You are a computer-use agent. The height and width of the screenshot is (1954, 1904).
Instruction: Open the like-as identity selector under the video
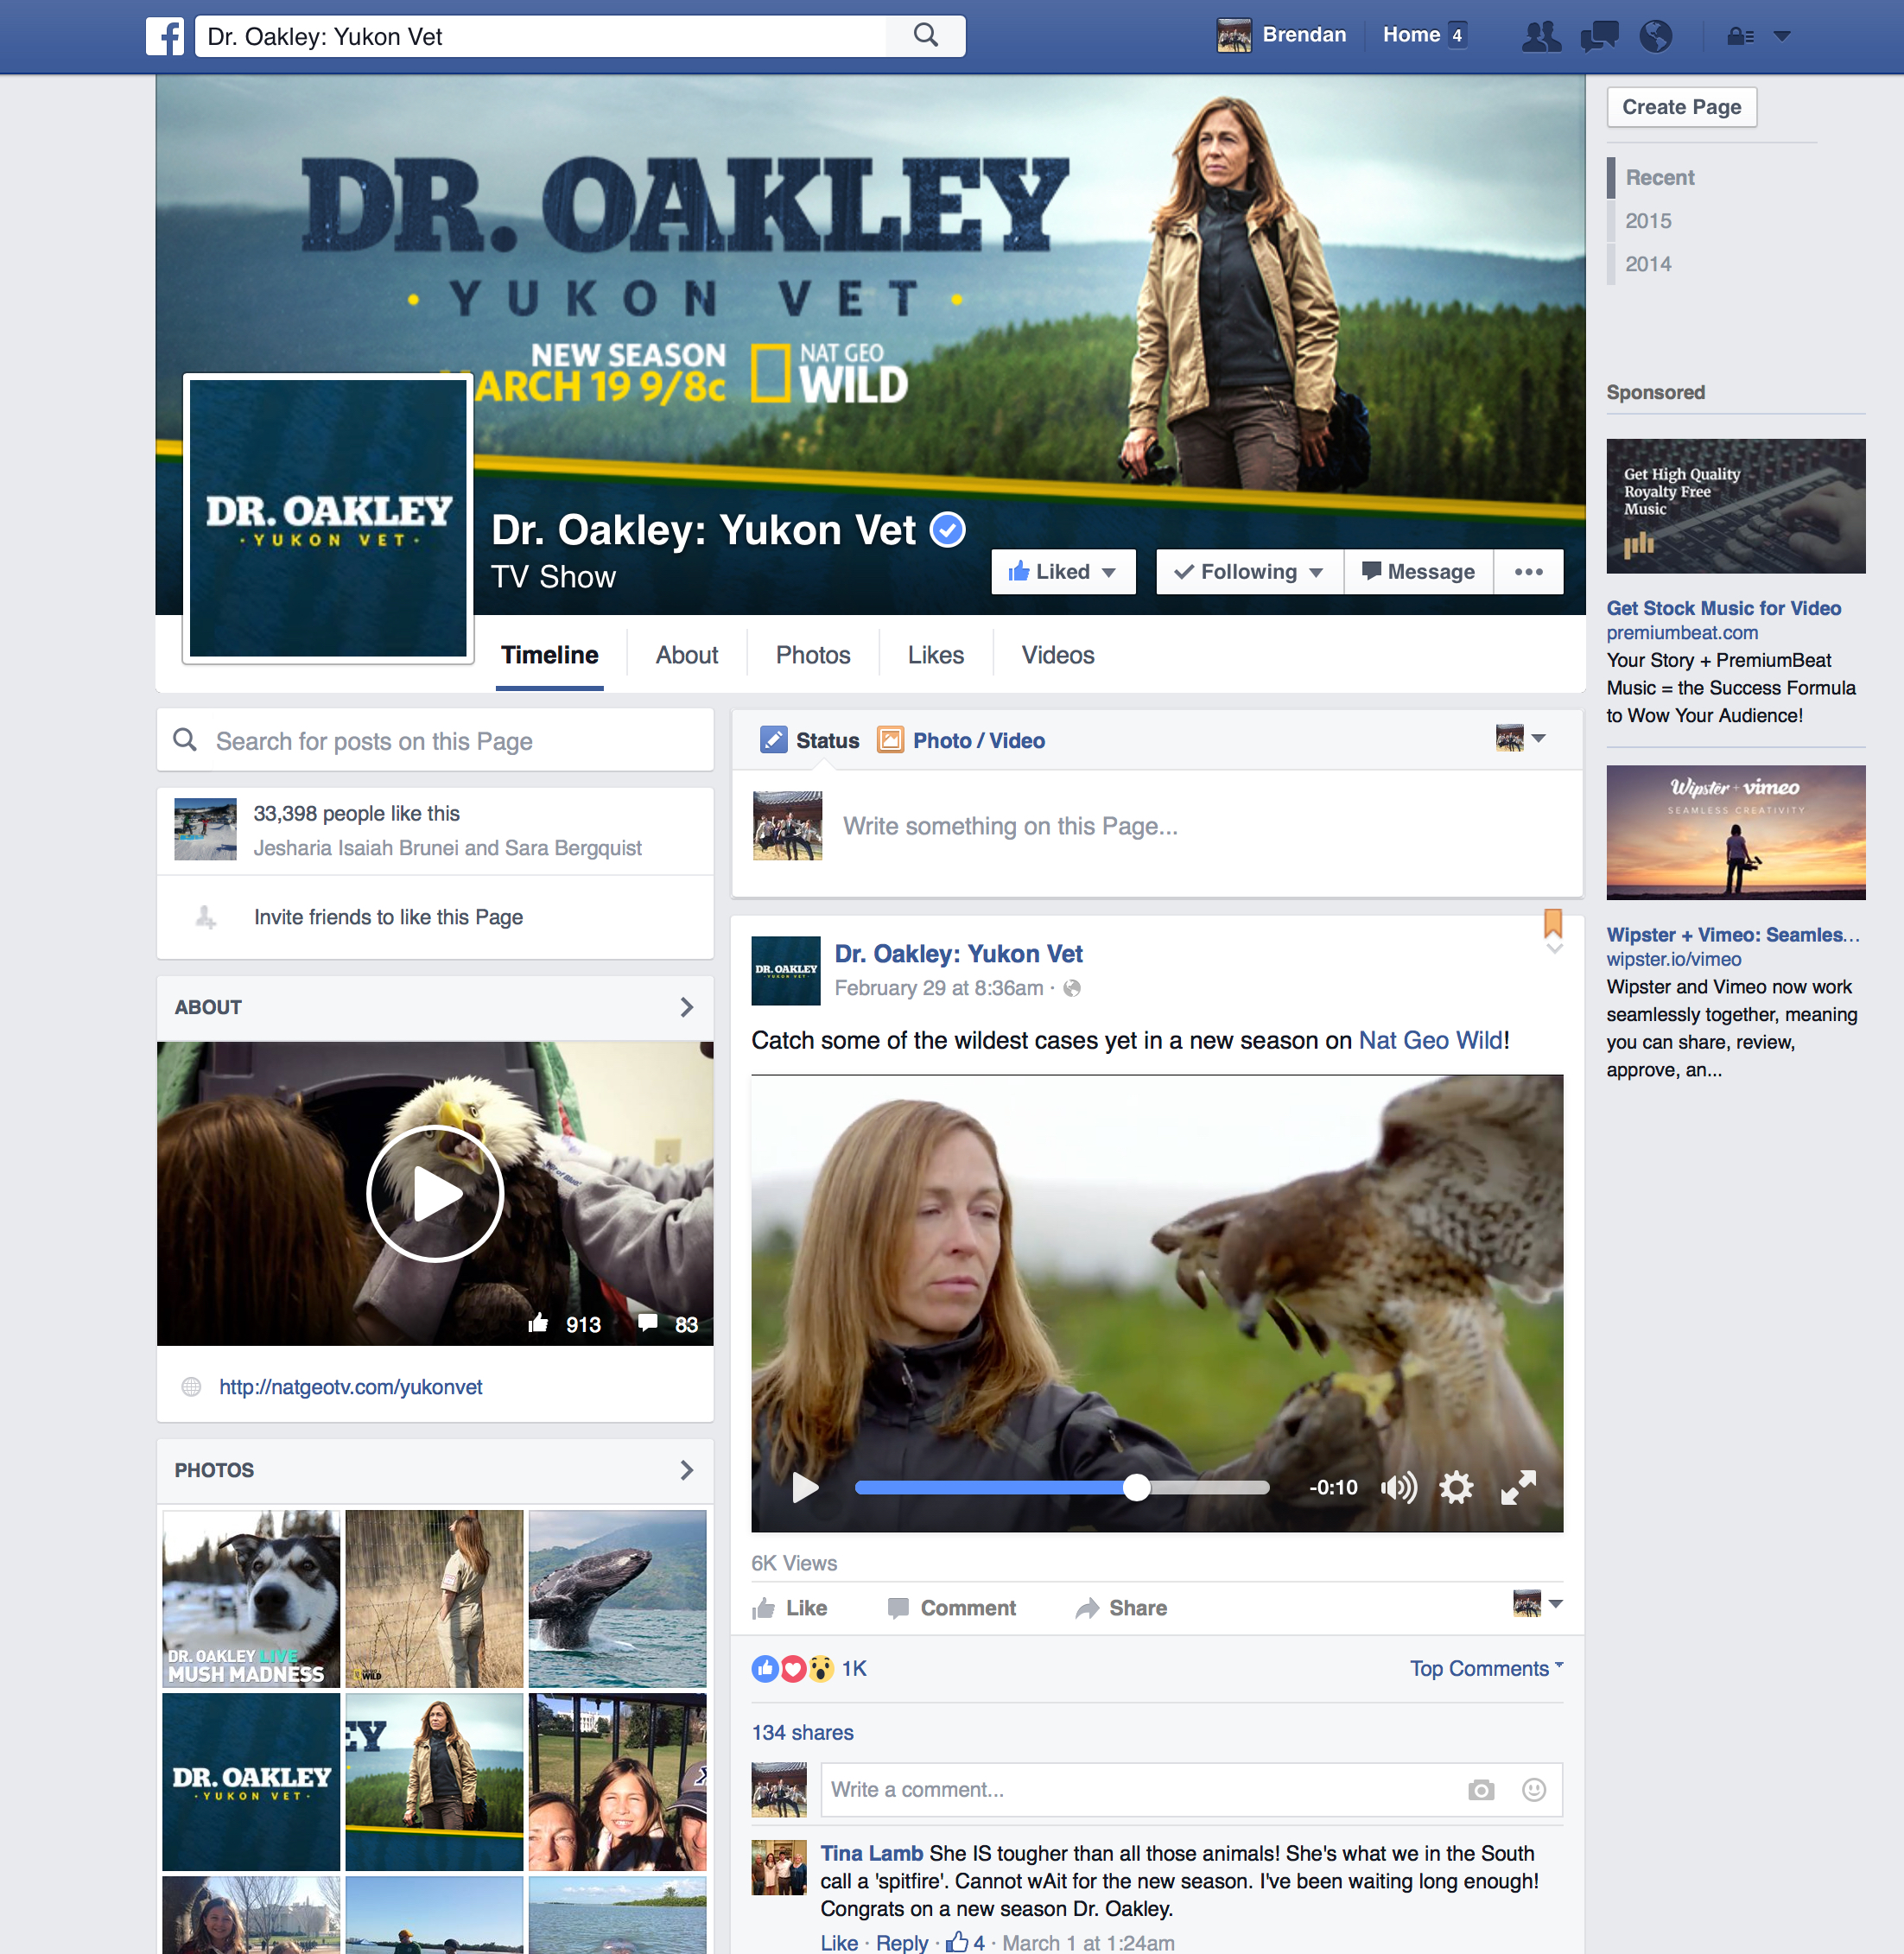1537,1603
